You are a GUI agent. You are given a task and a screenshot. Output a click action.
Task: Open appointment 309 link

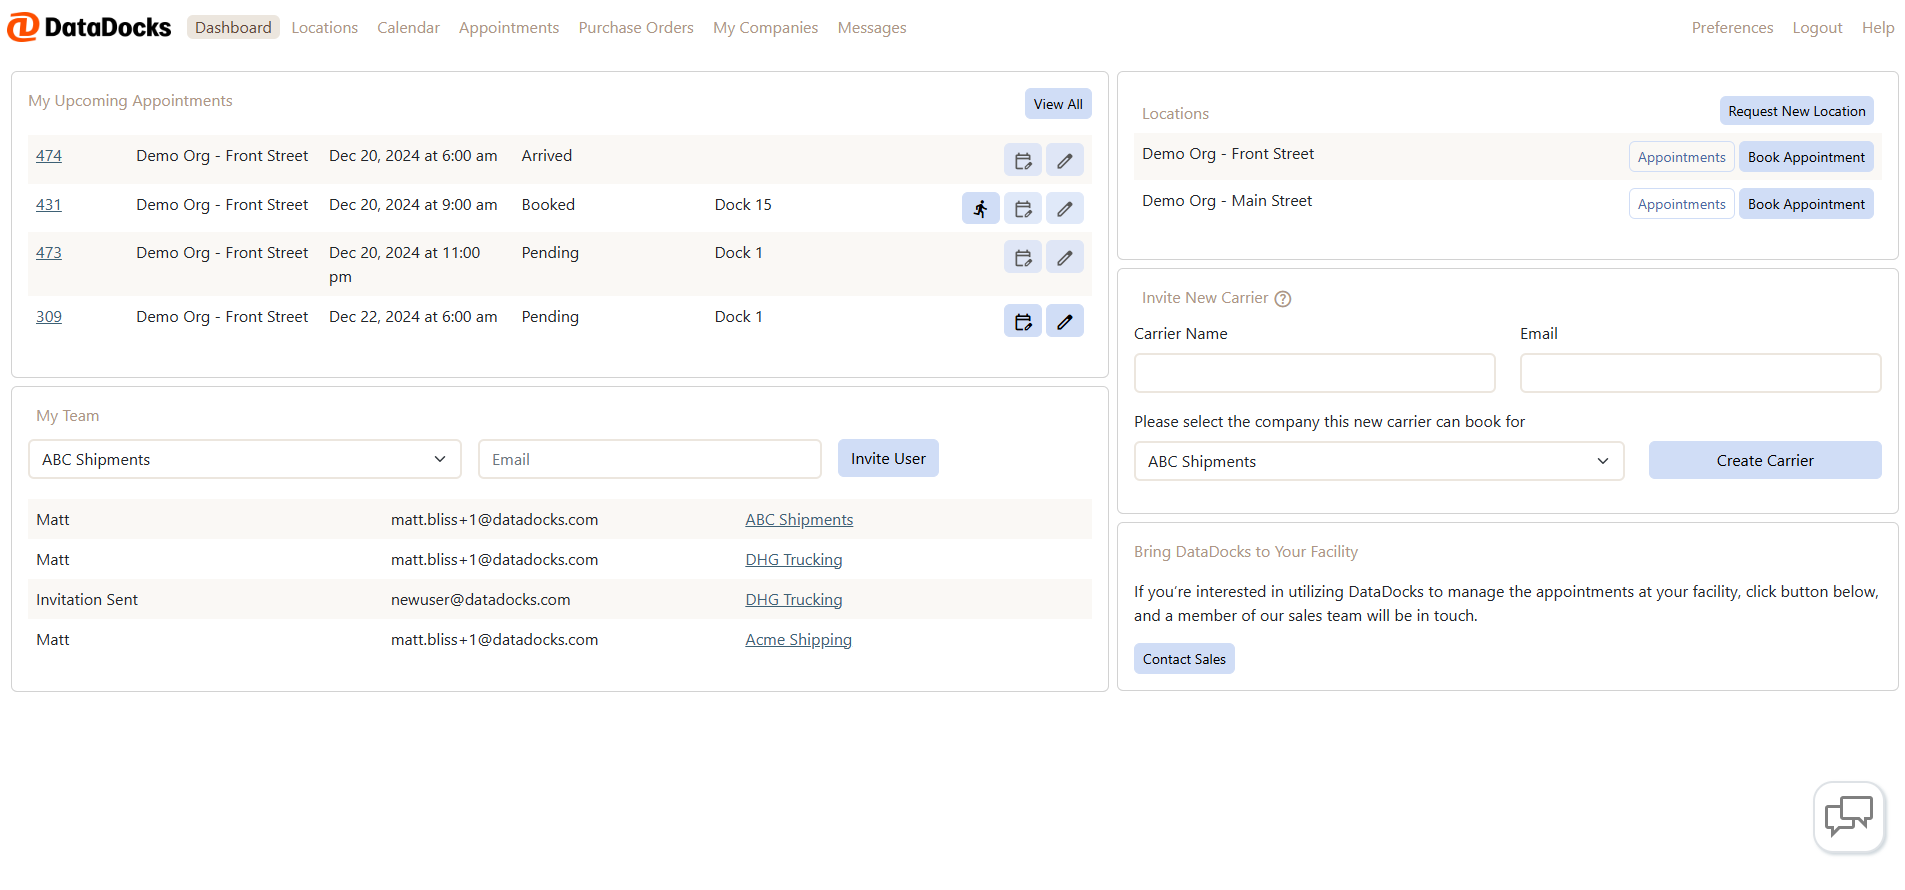tap(49, 317)
